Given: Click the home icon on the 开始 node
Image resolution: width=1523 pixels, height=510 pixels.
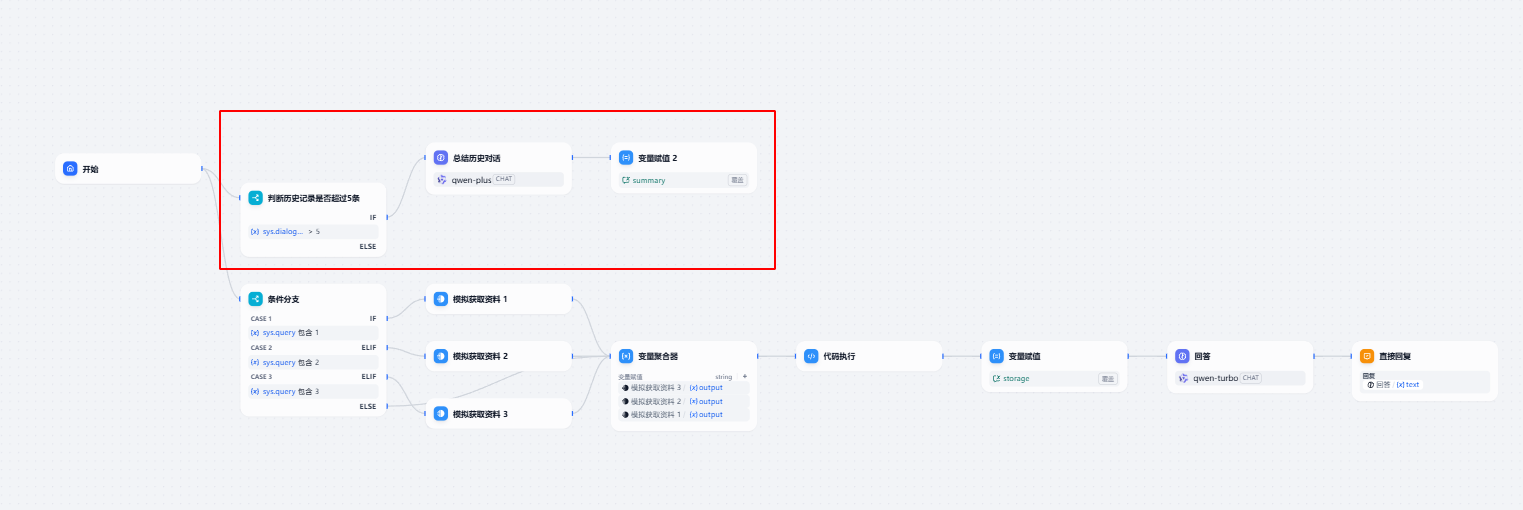Looking at the screenshot, I should [x=70, y=169].
